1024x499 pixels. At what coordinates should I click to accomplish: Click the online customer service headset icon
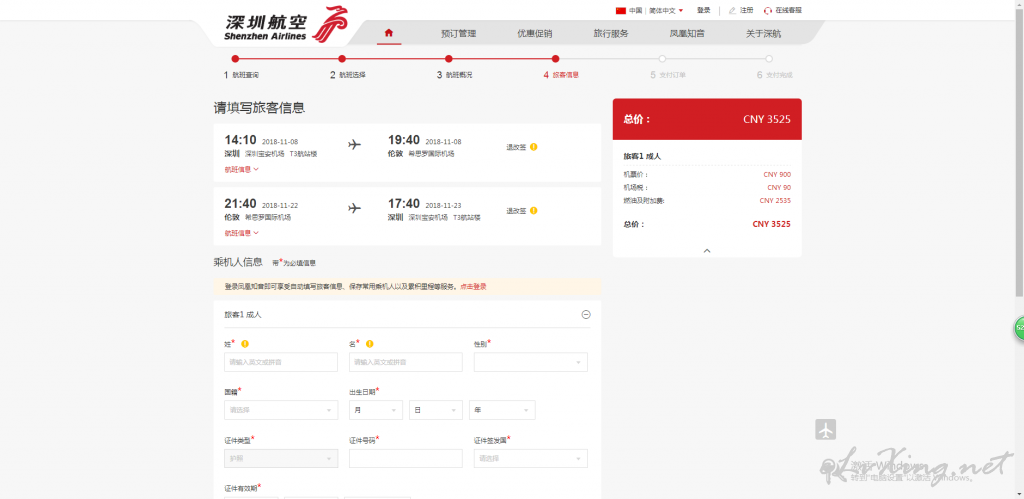click(767, 10)
